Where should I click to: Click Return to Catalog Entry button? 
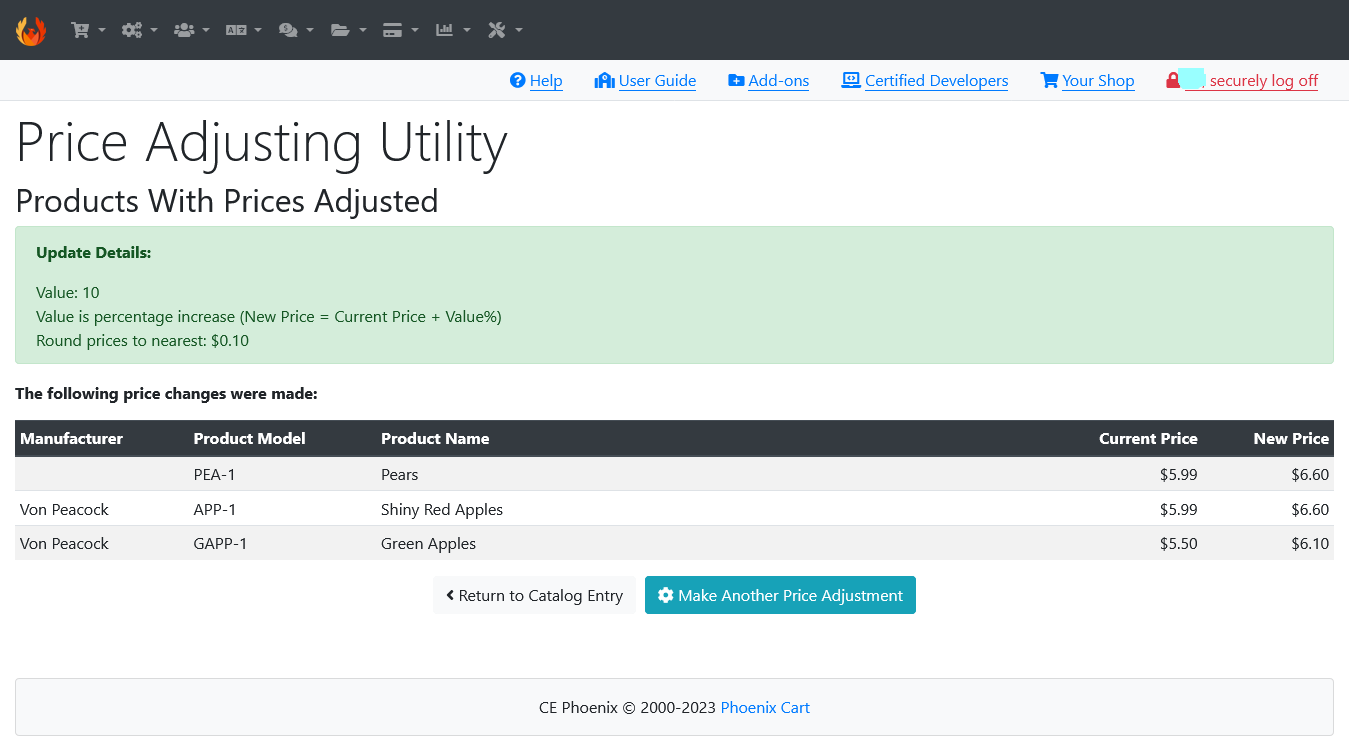(x=534, y=595)
